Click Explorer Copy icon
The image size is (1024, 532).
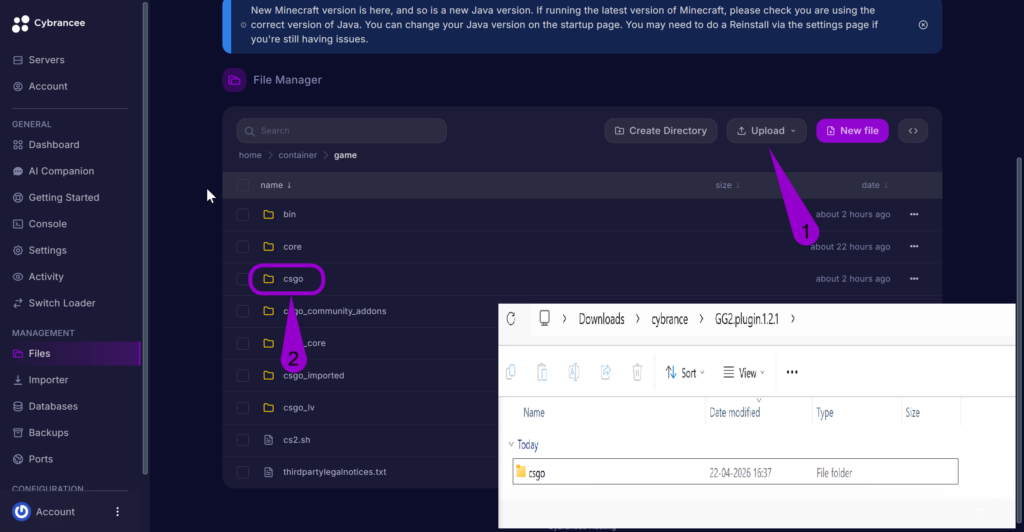[x=511, y=372]
